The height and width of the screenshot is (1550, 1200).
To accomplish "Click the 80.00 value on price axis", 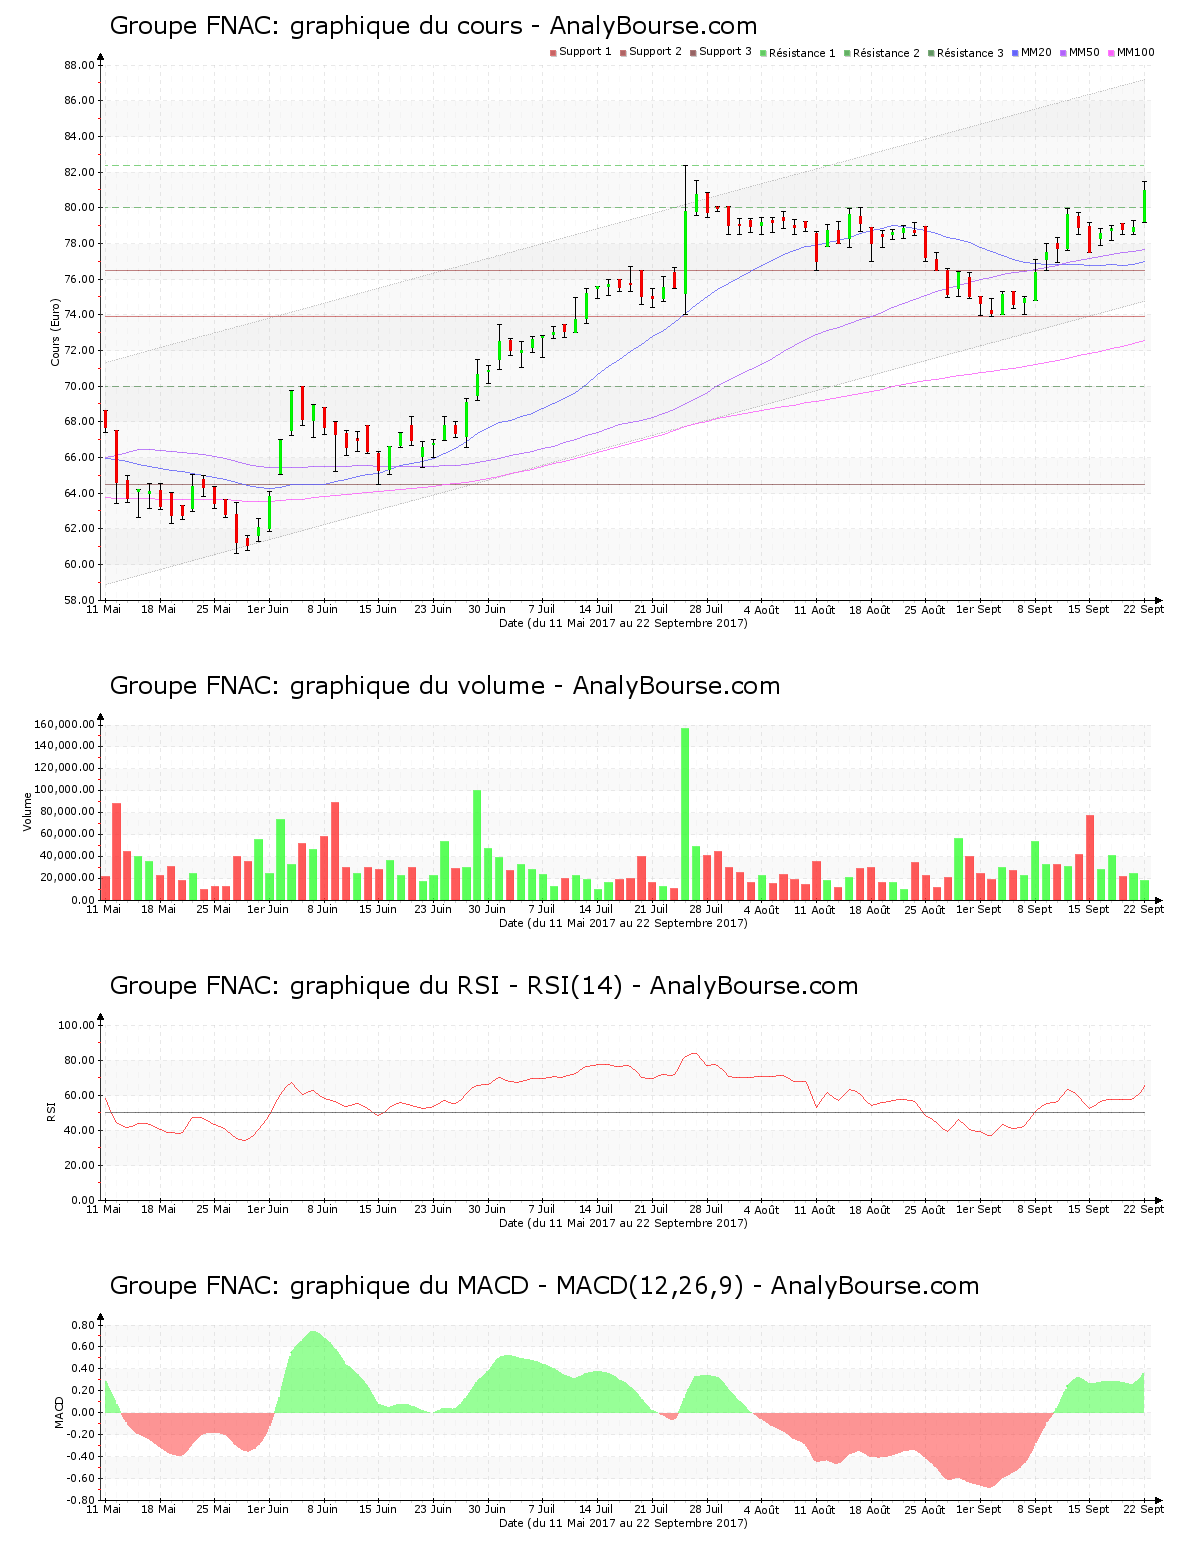I will pyautogui.click(x=80, y=208).
